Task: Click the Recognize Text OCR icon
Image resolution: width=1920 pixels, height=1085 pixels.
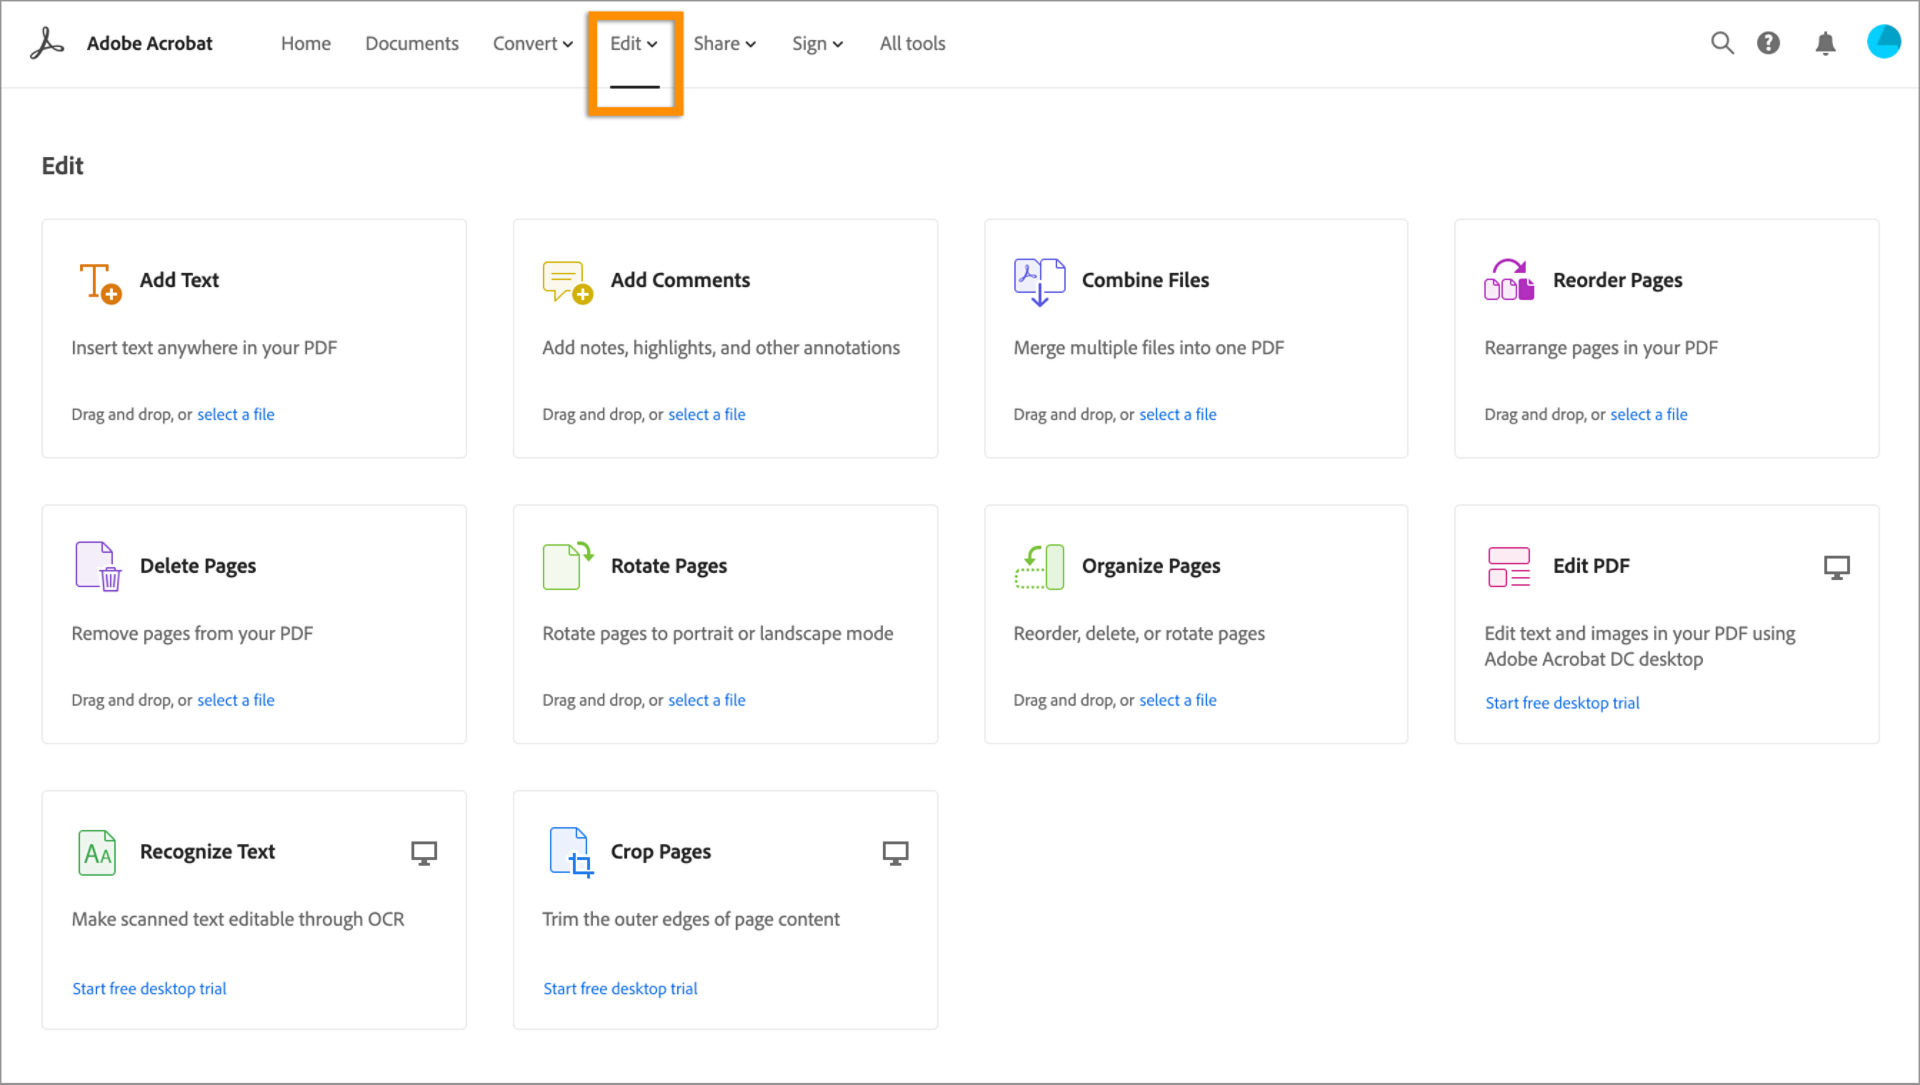Action: (x=97, y=853)
